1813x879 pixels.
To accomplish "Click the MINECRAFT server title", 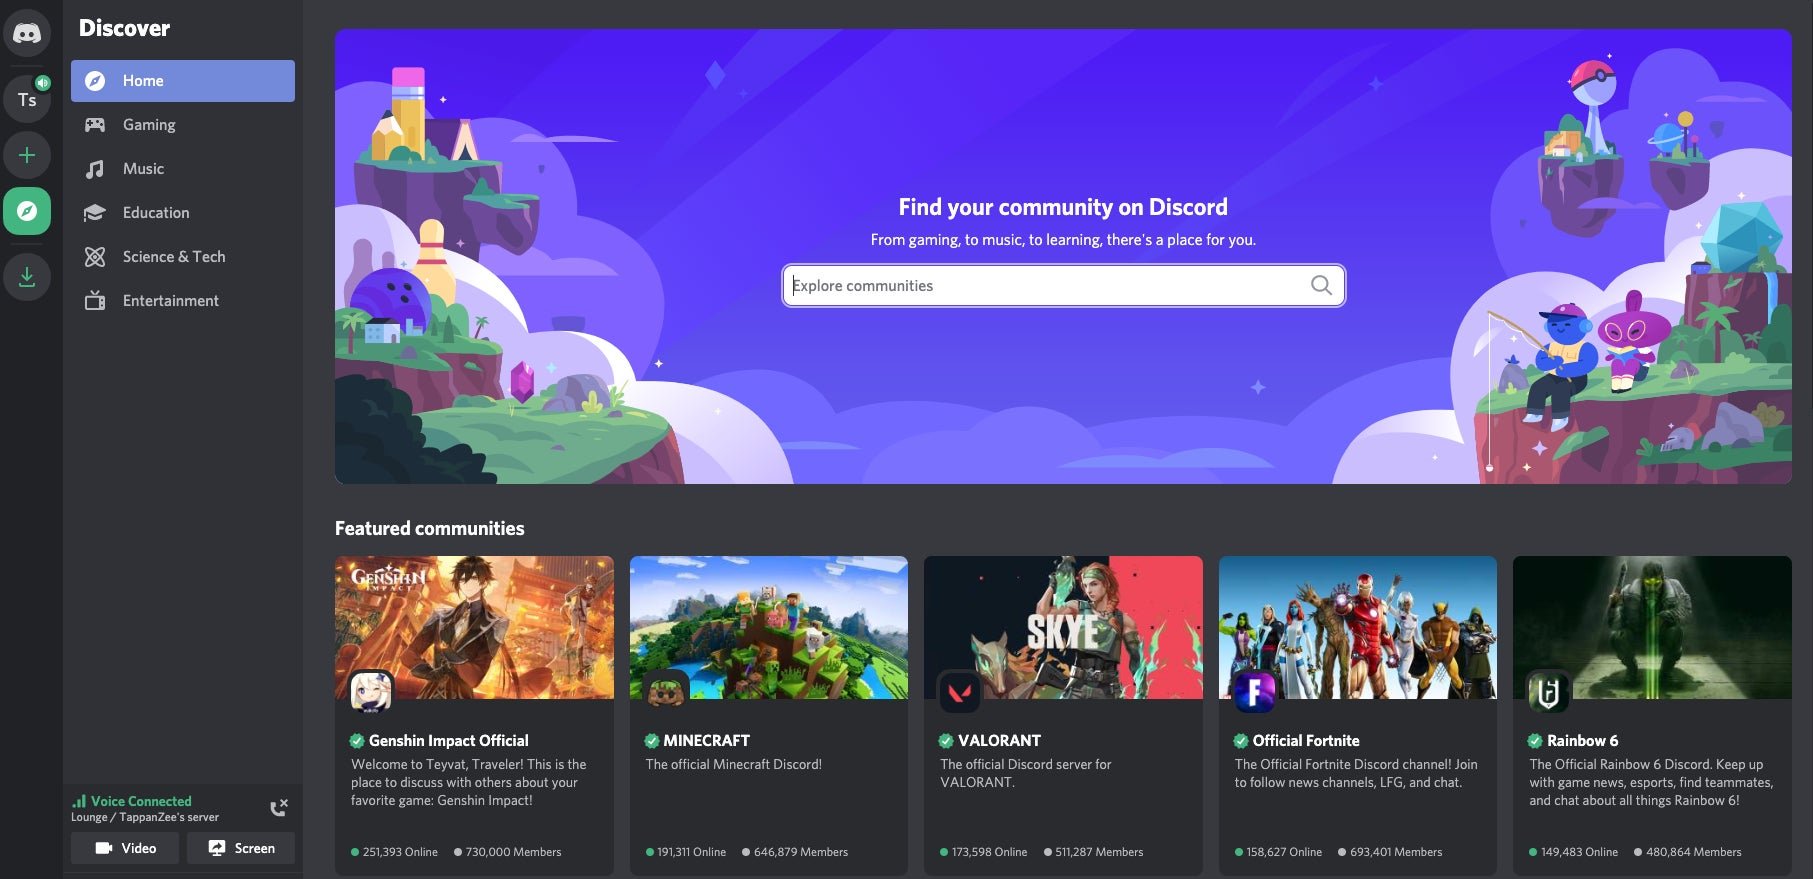I will tap(707, 741).
